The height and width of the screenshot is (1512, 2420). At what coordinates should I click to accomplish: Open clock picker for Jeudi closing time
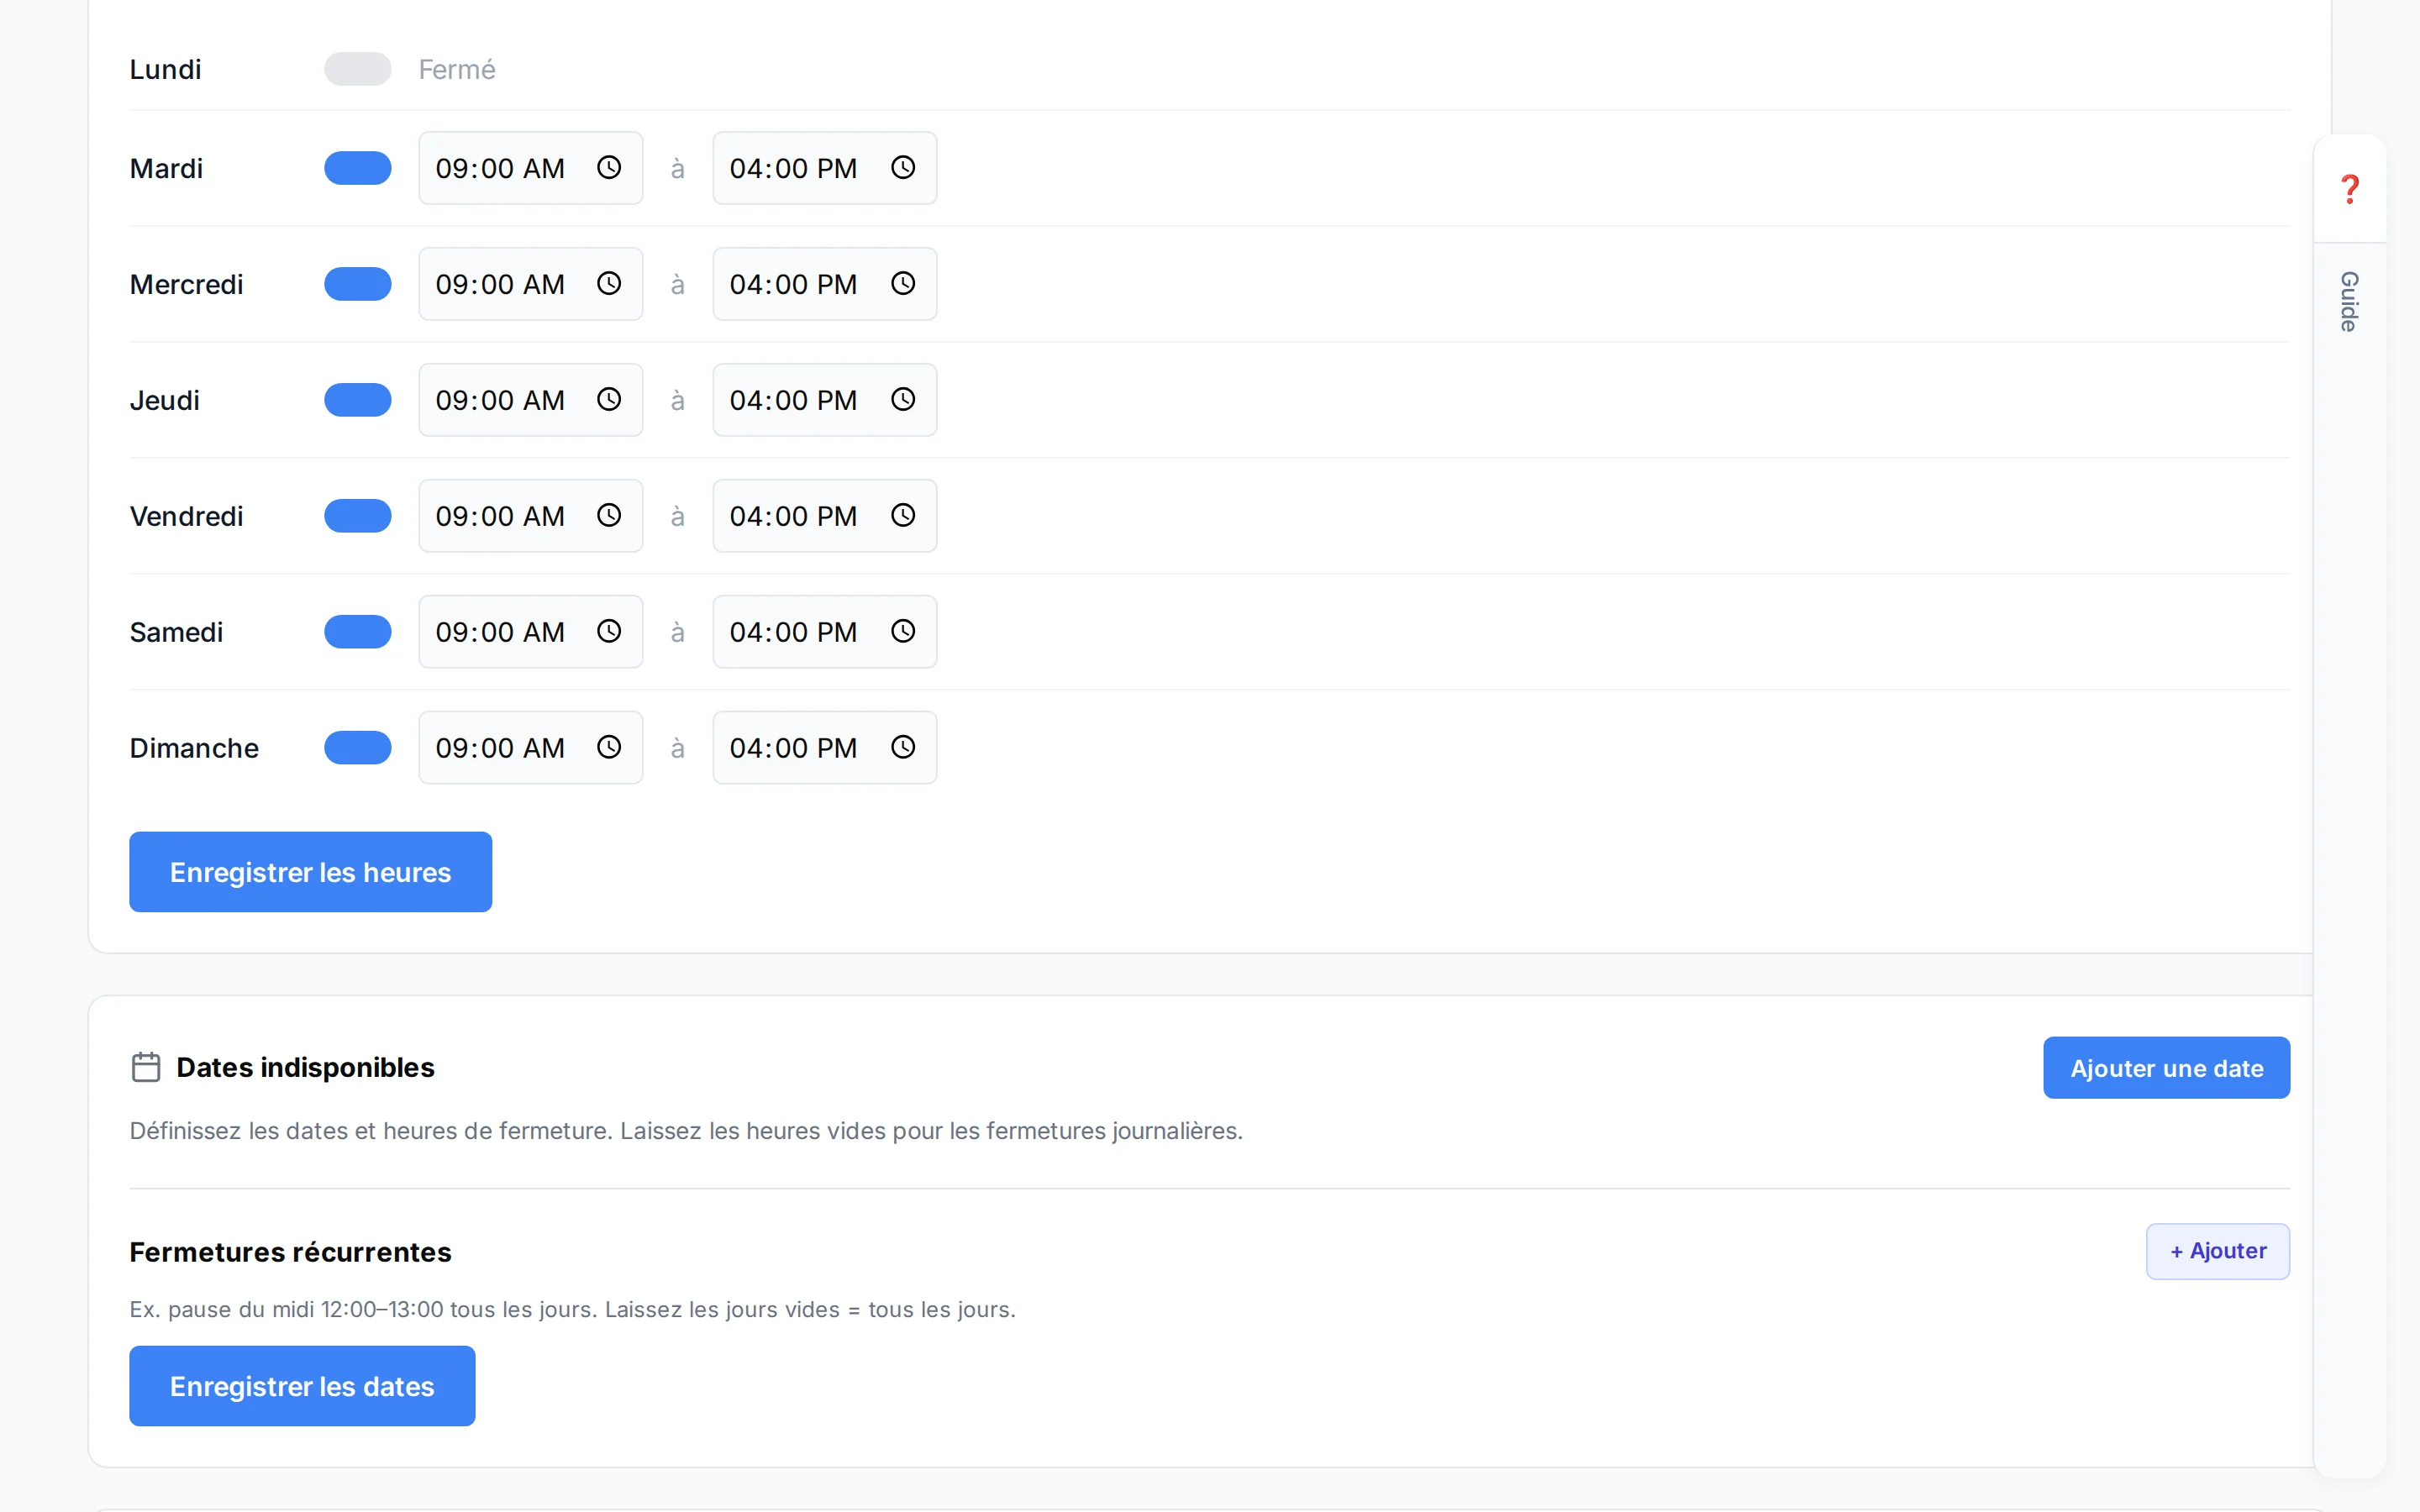[x=903, y=400]
